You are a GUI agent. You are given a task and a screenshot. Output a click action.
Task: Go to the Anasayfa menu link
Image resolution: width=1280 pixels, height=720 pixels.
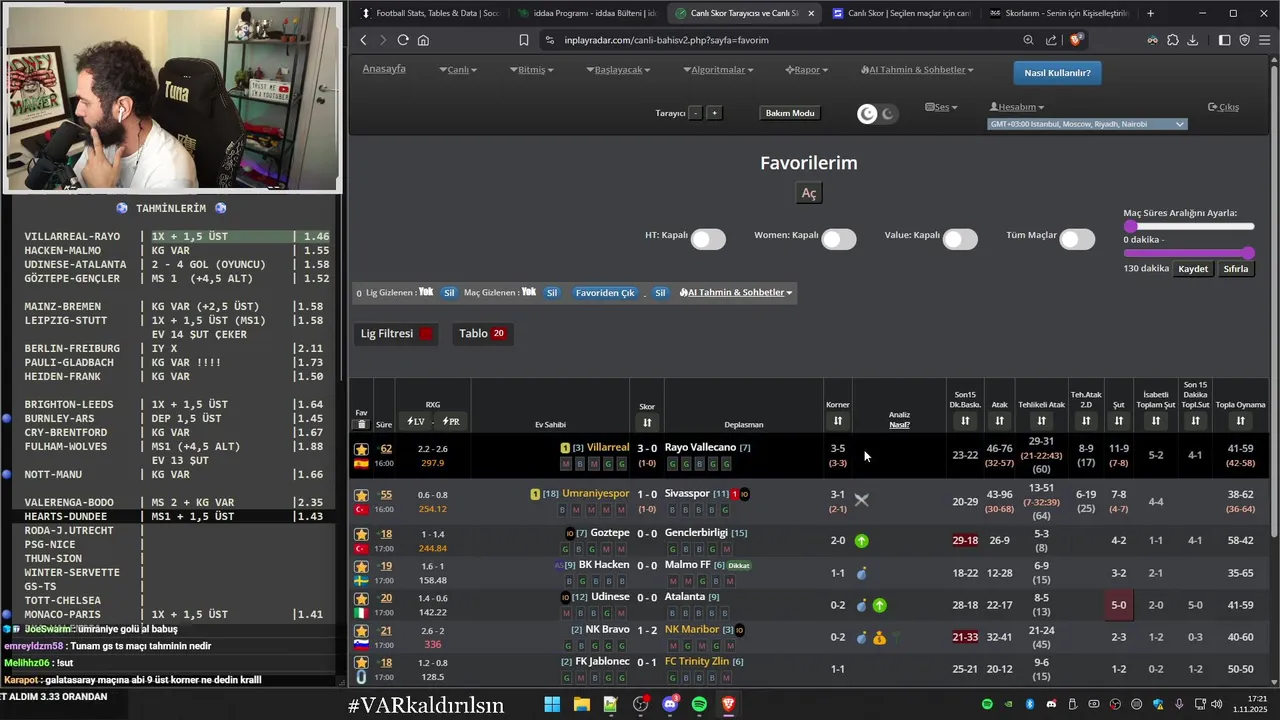coord(384,69)
